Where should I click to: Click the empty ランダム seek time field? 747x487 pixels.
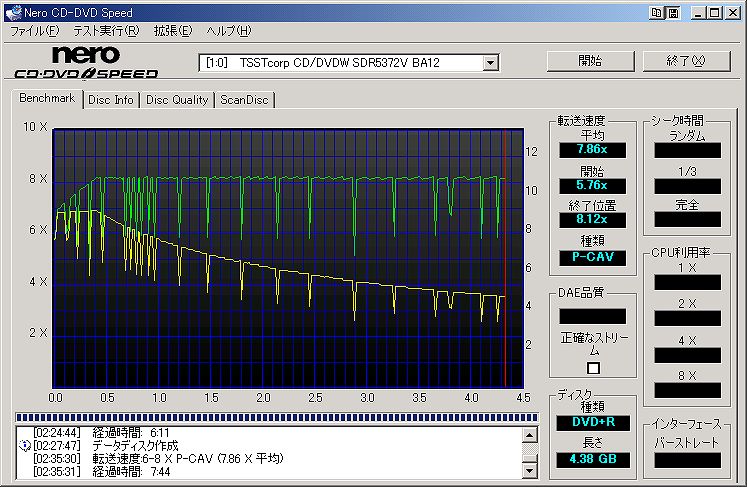(x=687, y=151)
